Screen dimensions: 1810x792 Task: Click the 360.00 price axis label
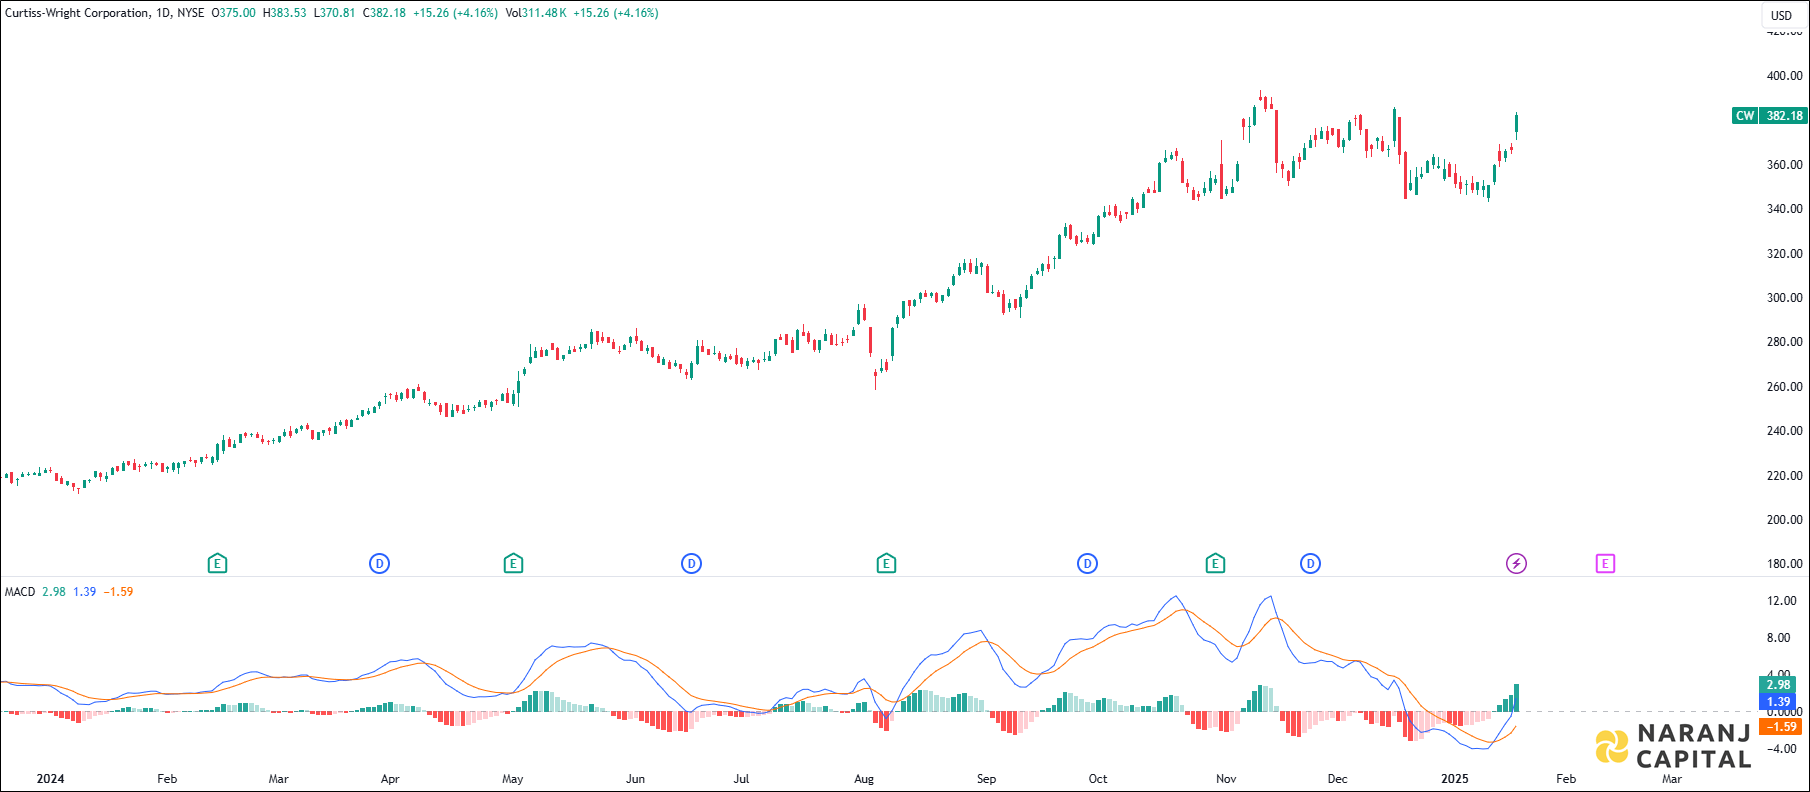pyautogui.click(x=1785, y=165)
